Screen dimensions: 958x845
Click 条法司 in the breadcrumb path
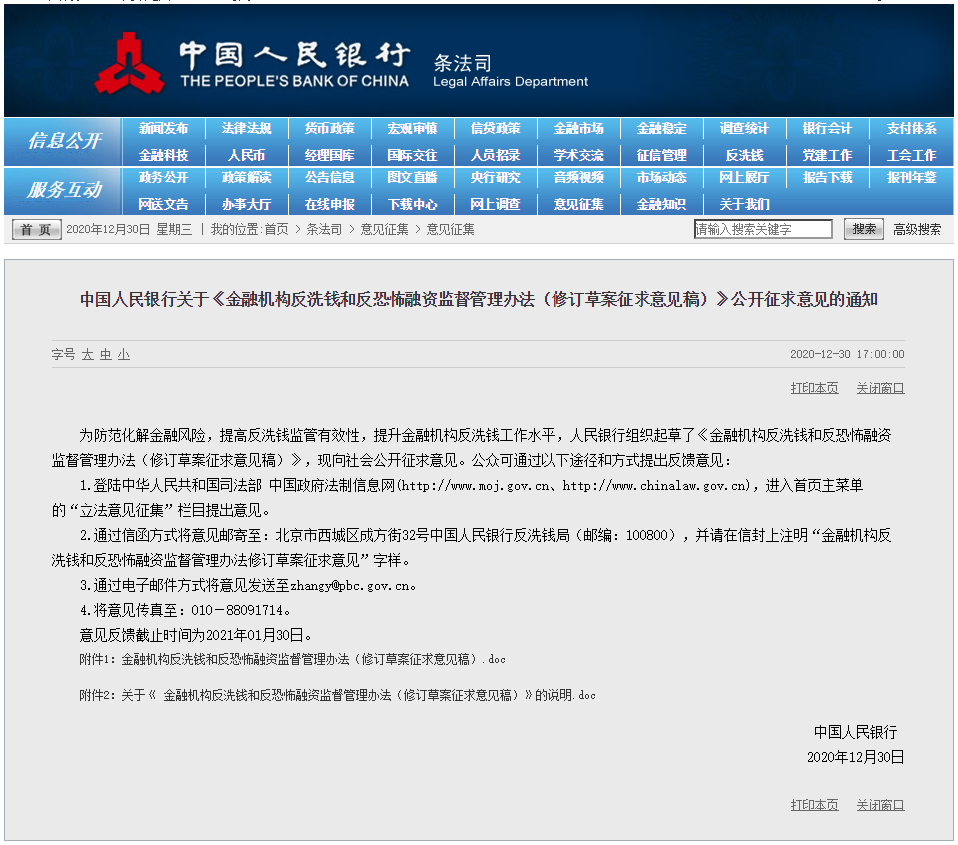click(x=324, y=230)
